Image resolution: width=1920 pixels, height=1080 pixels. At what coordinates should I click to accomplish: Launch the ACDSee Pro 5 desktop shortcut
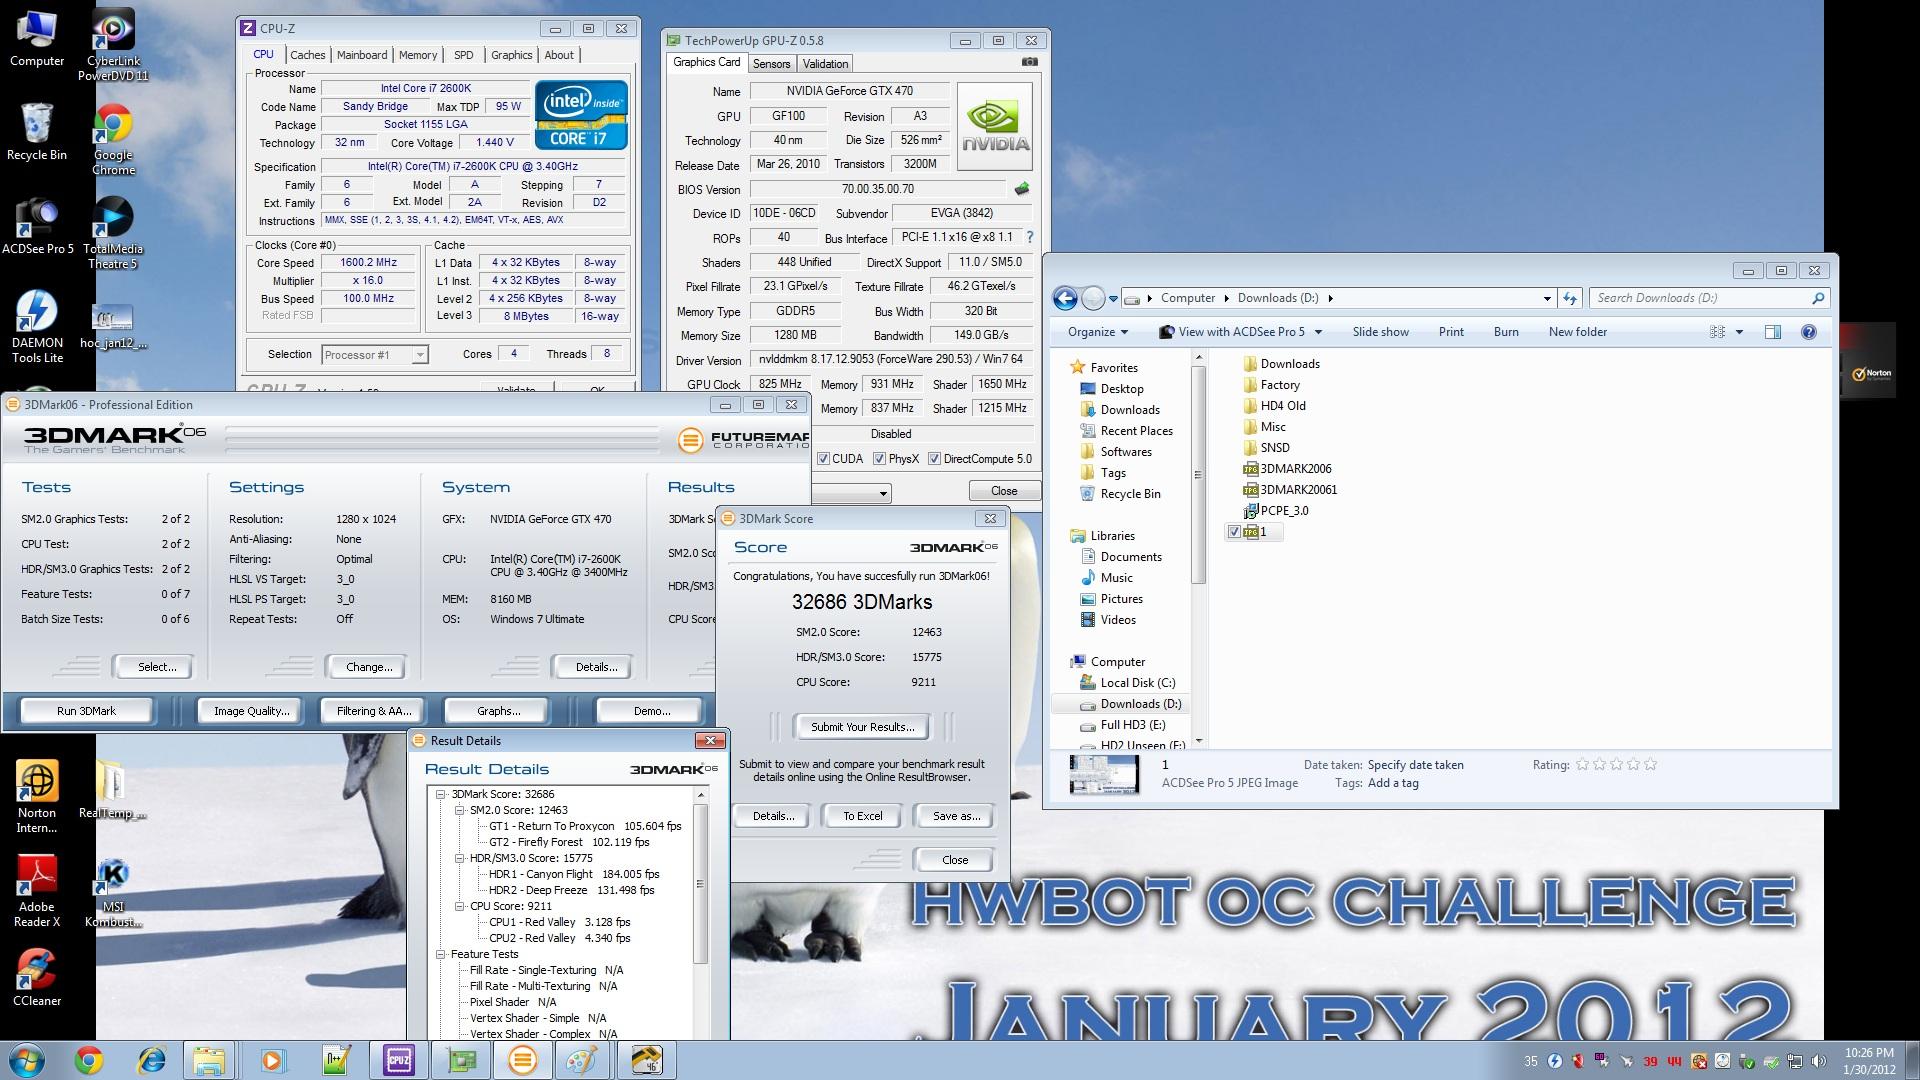click(x=37, y=225)
